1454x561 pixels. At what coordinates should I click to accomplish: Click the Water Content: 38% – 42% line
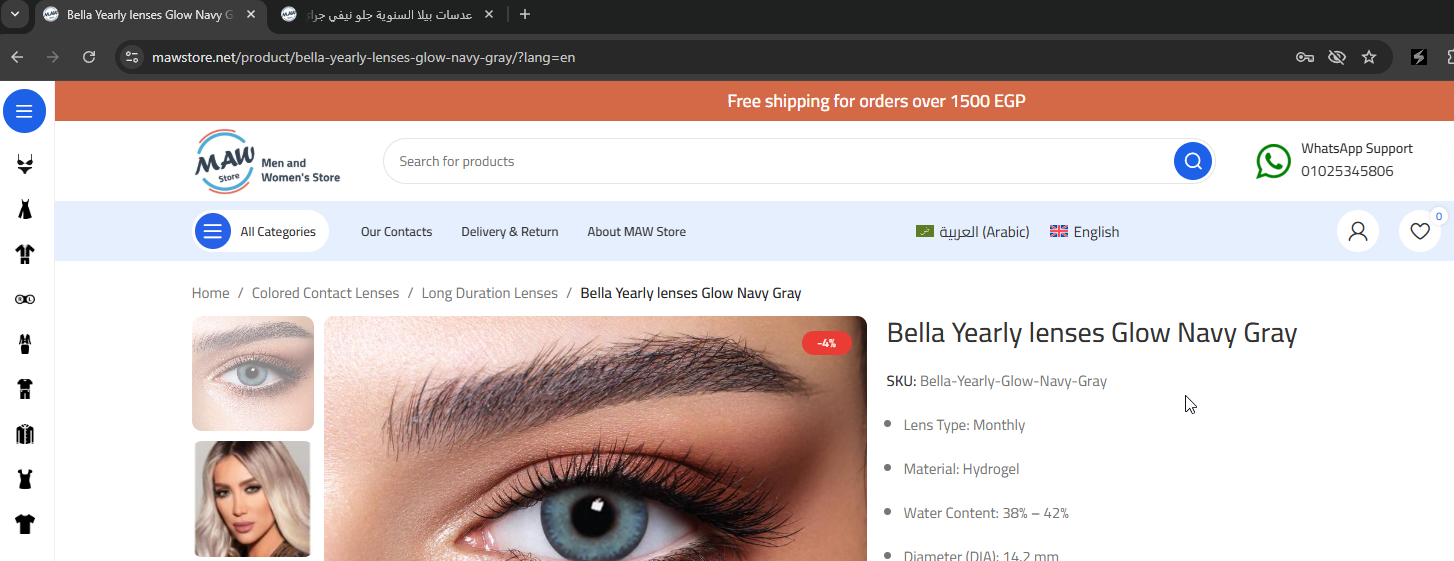pos(986,513)
